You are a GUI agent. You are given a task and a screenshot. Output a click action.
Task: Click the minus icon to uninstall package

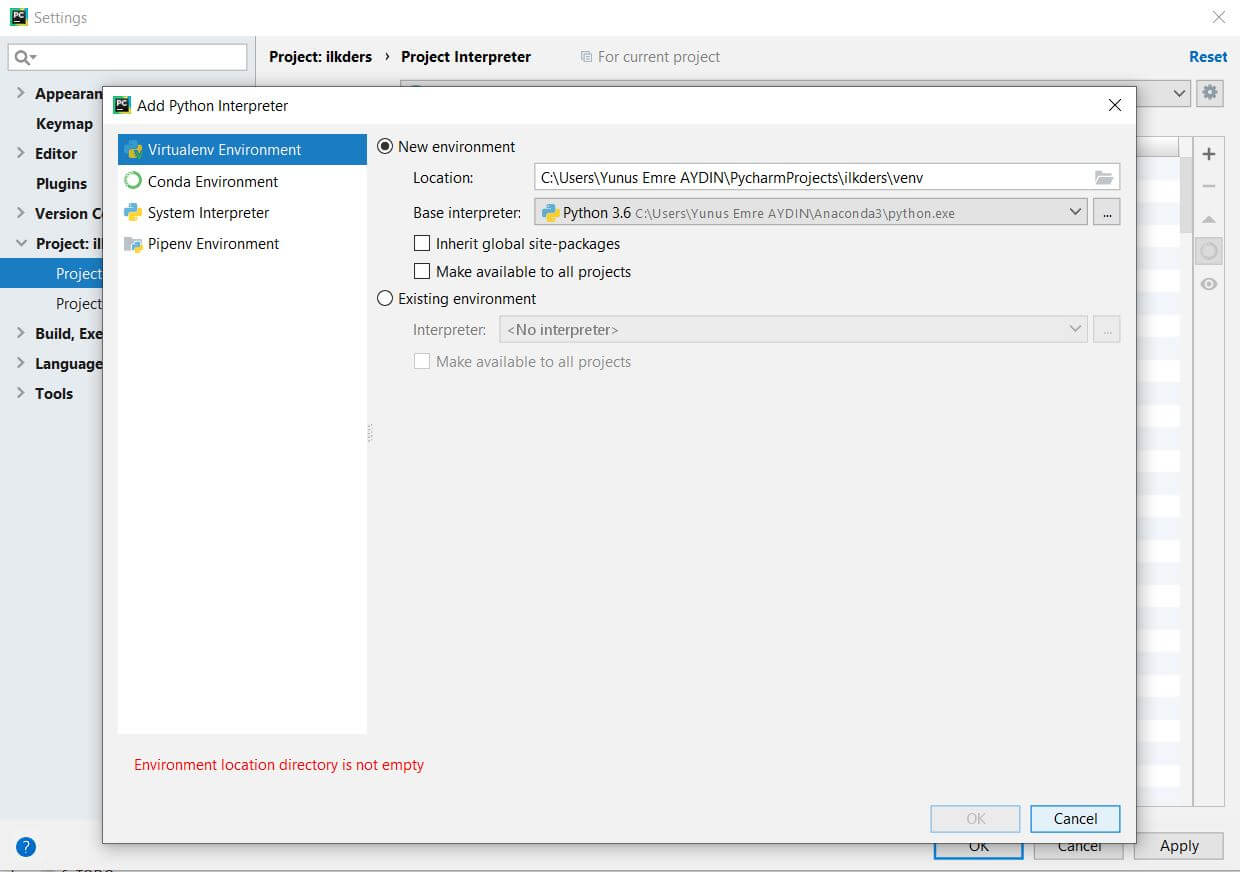point(1209,187)
